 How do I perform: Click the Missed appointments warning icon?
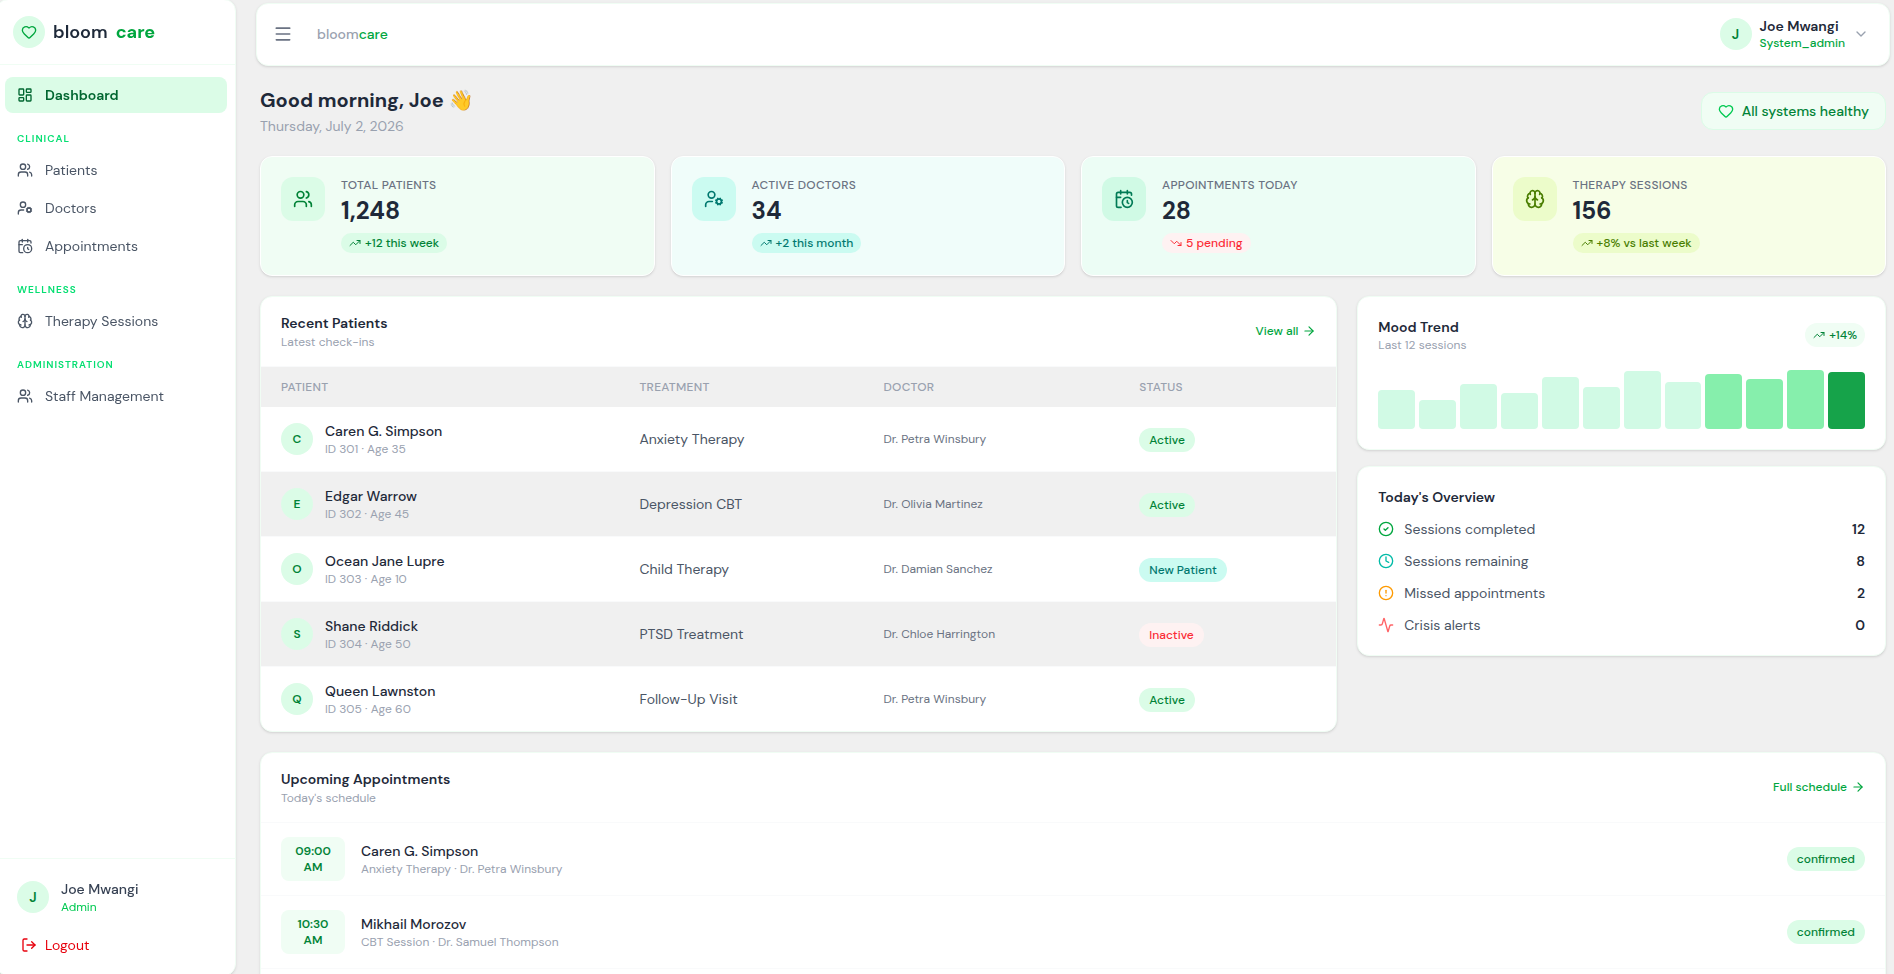(x=1386, y=593)
